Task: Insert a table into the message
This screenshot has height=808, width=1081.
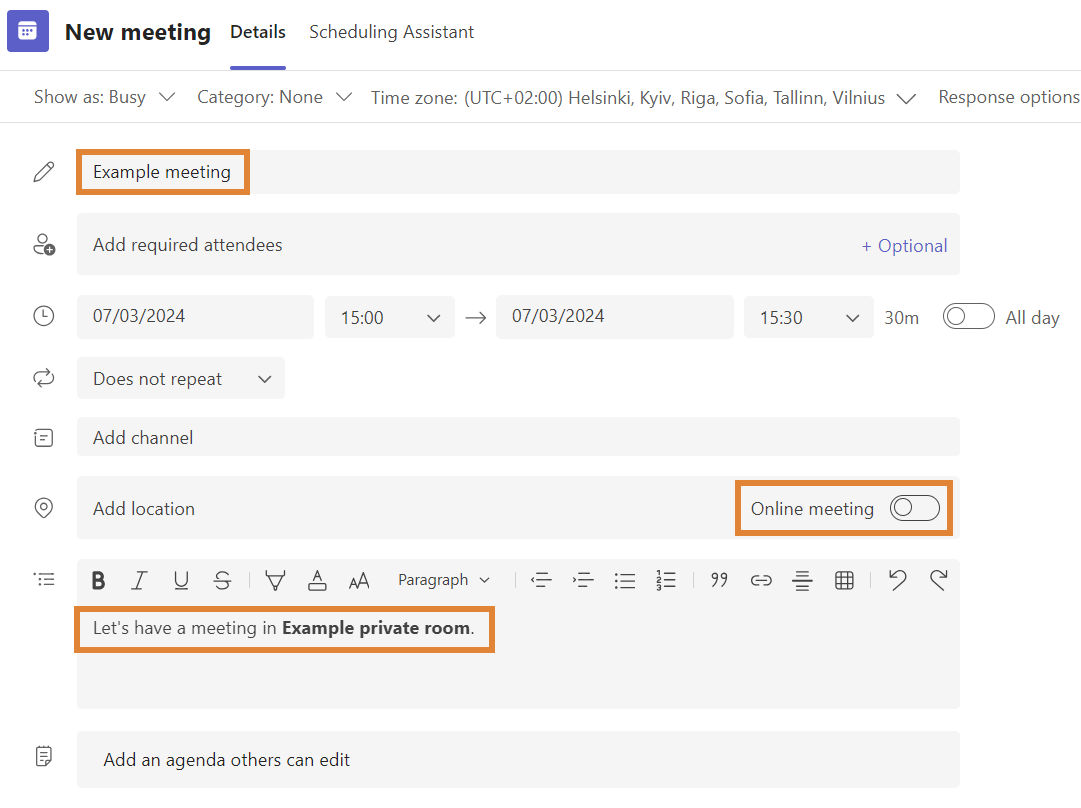Action: [x=844, y=580]
